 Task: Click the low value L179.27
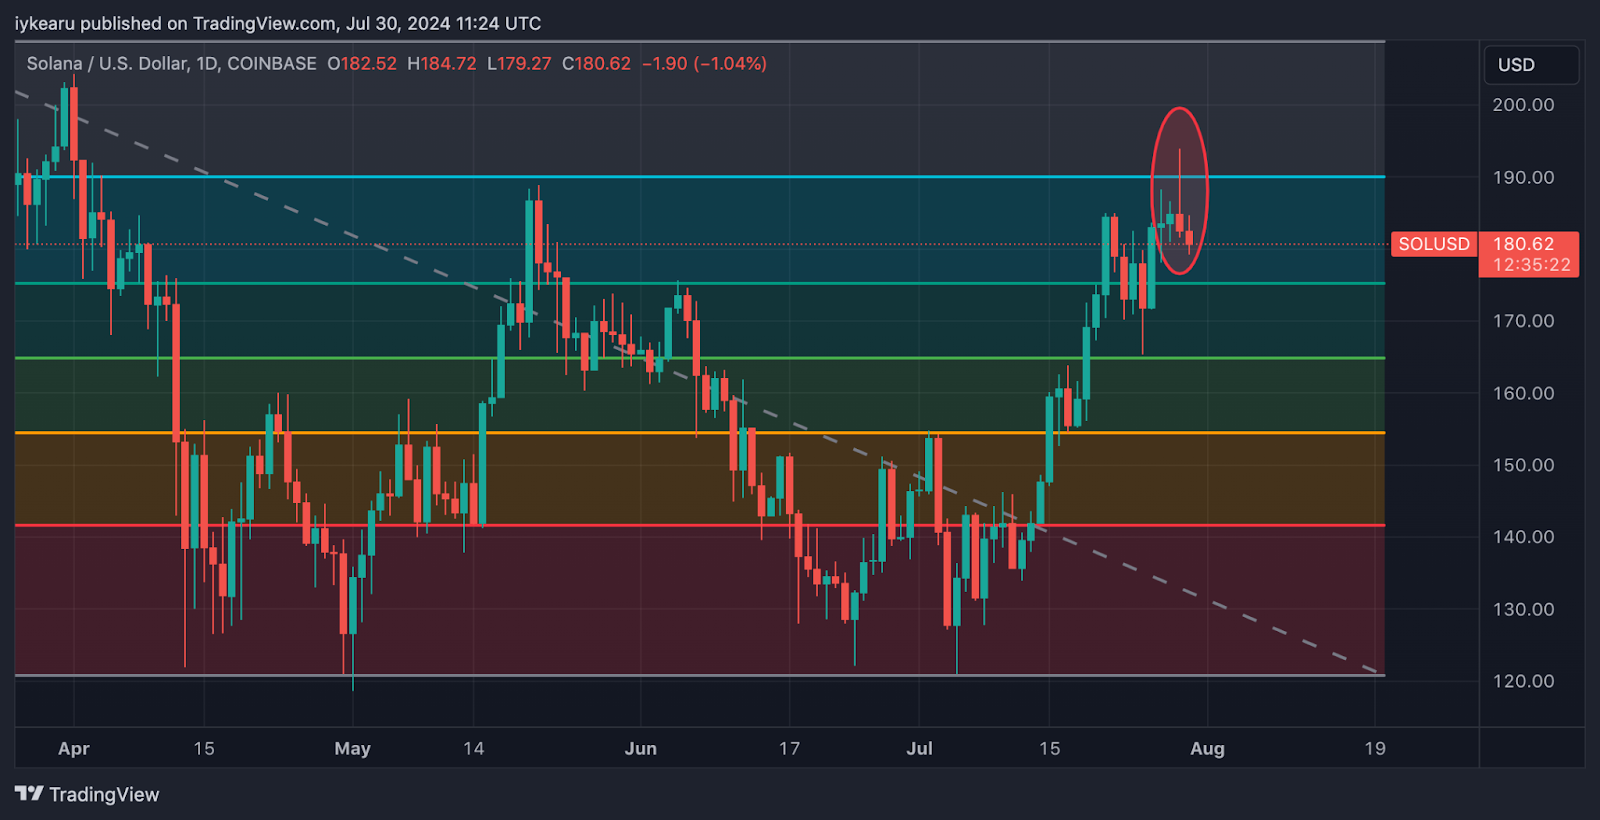point(519,63)
